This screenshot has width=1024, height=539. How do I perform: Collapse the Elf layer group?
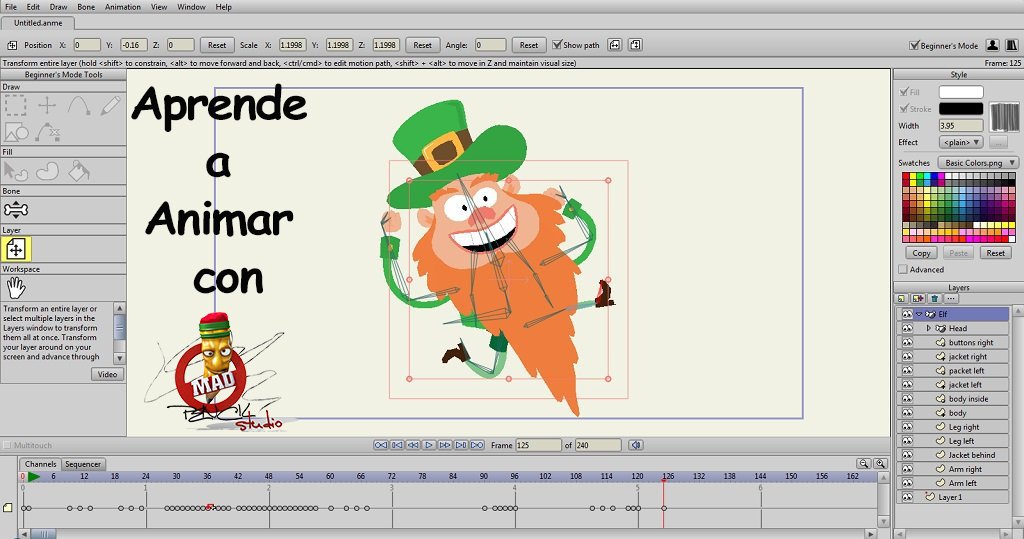coord(919,314)
